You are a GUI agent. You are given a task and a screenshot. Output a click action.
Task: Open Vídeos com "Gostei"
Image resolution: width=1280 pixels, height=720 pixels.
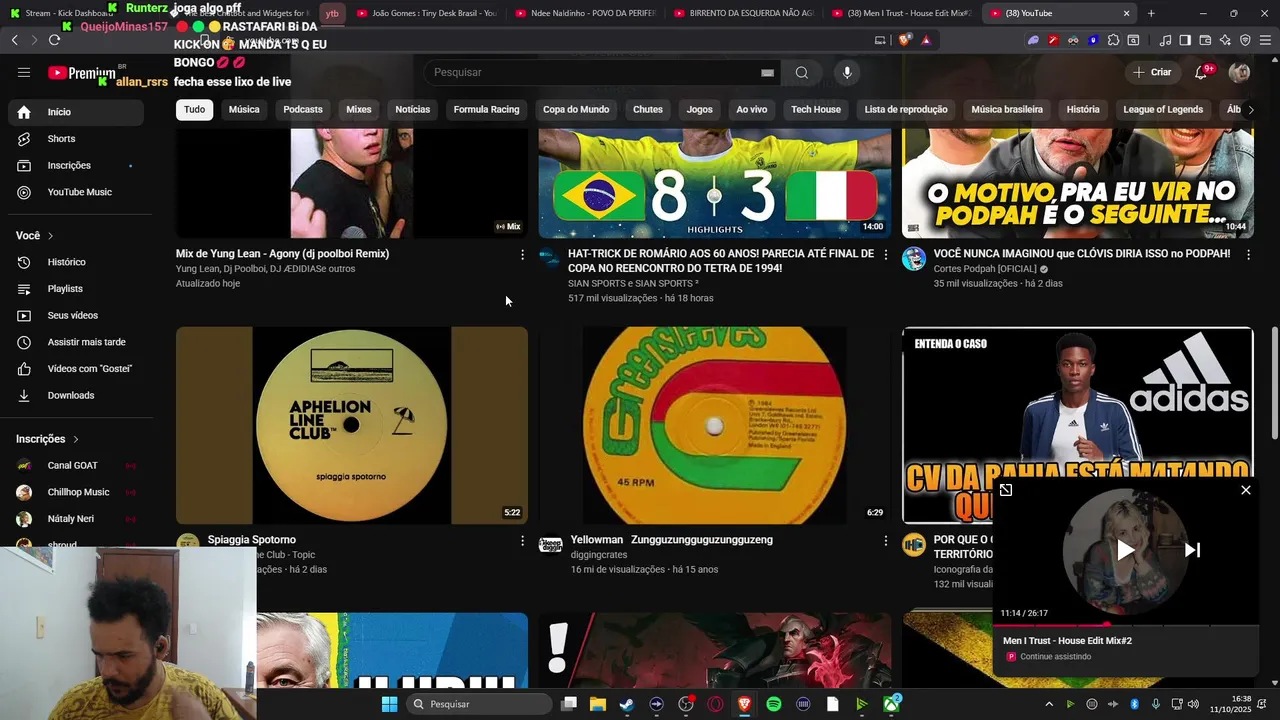tap(76, 369)
